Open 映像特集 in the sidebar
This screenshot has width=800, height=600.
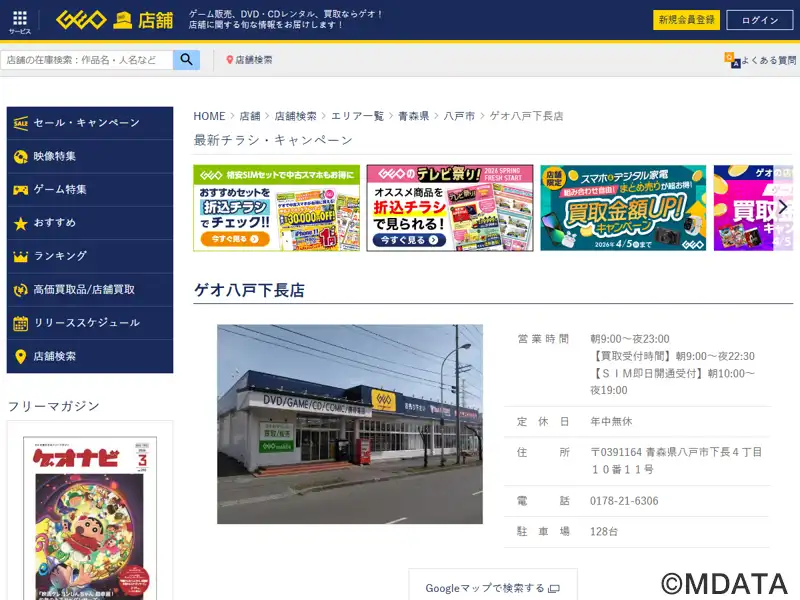pos(90,157)
